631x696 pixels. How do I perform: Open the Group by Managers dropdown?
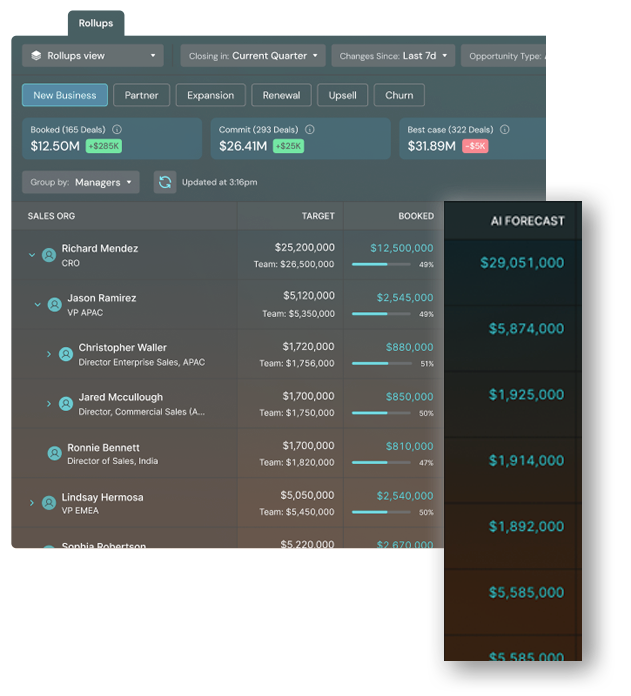pos(83,182)
